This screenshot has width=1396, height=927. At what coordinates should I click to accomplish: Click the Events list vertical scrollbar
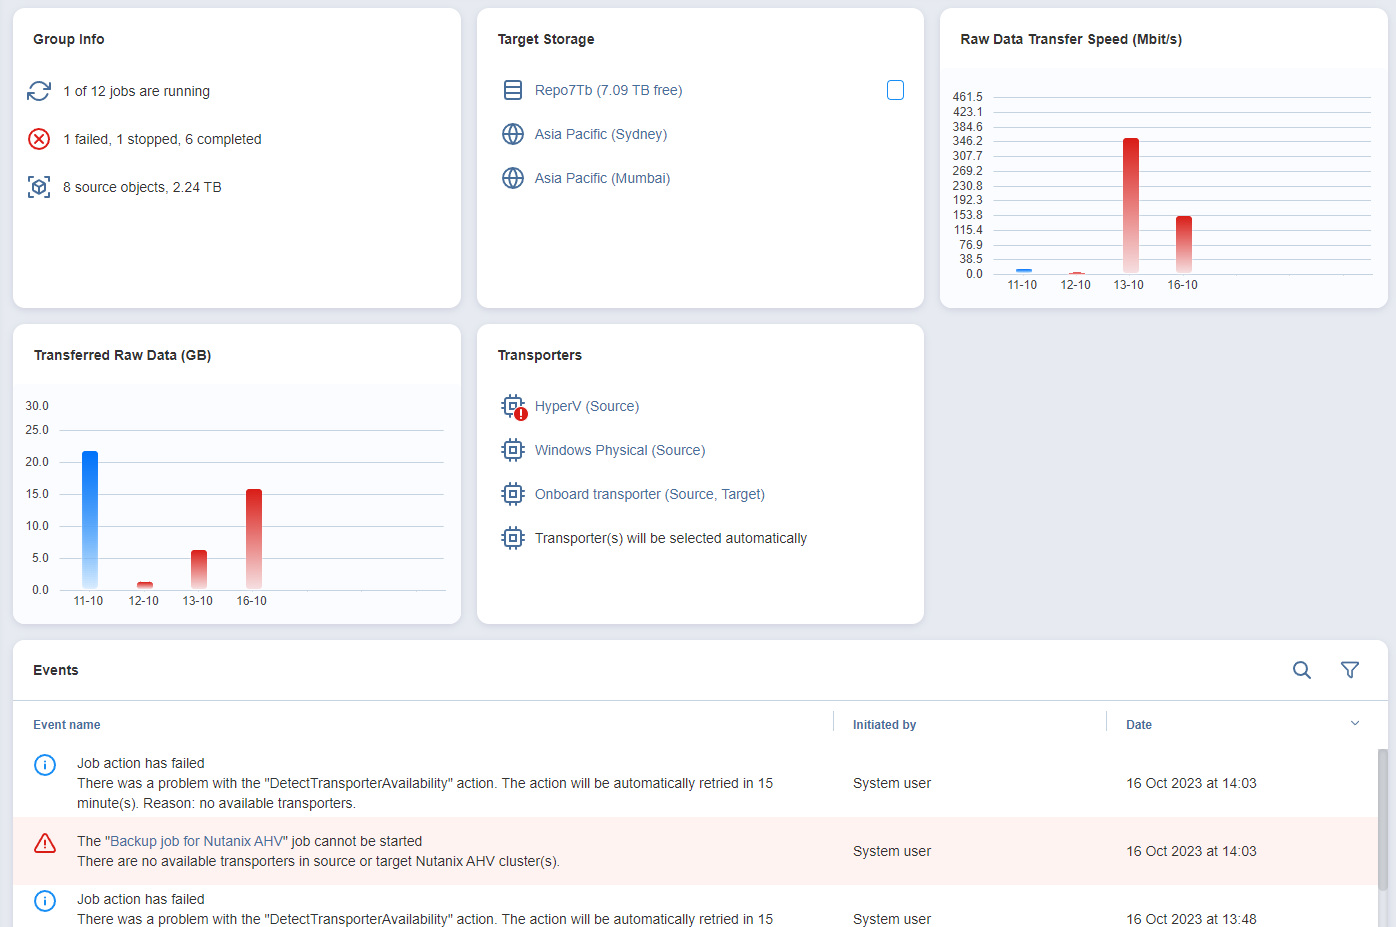1382,819
